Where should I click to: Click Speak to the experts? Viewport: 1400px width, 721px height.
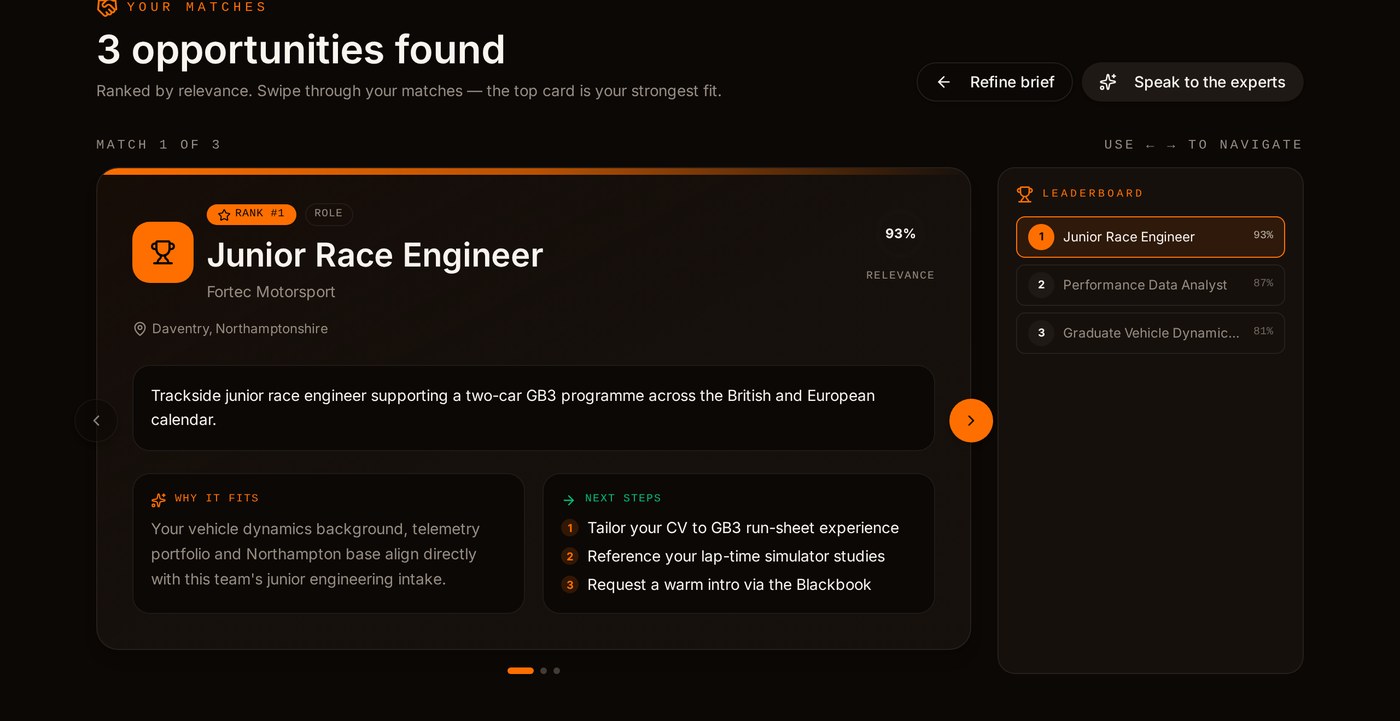point(1193,82)
